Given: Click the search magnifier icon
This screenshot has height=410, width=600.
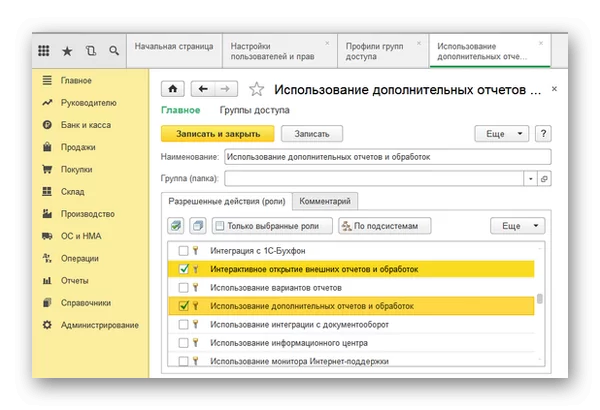Looking at the screenshot, I should [x=114, y=50].
